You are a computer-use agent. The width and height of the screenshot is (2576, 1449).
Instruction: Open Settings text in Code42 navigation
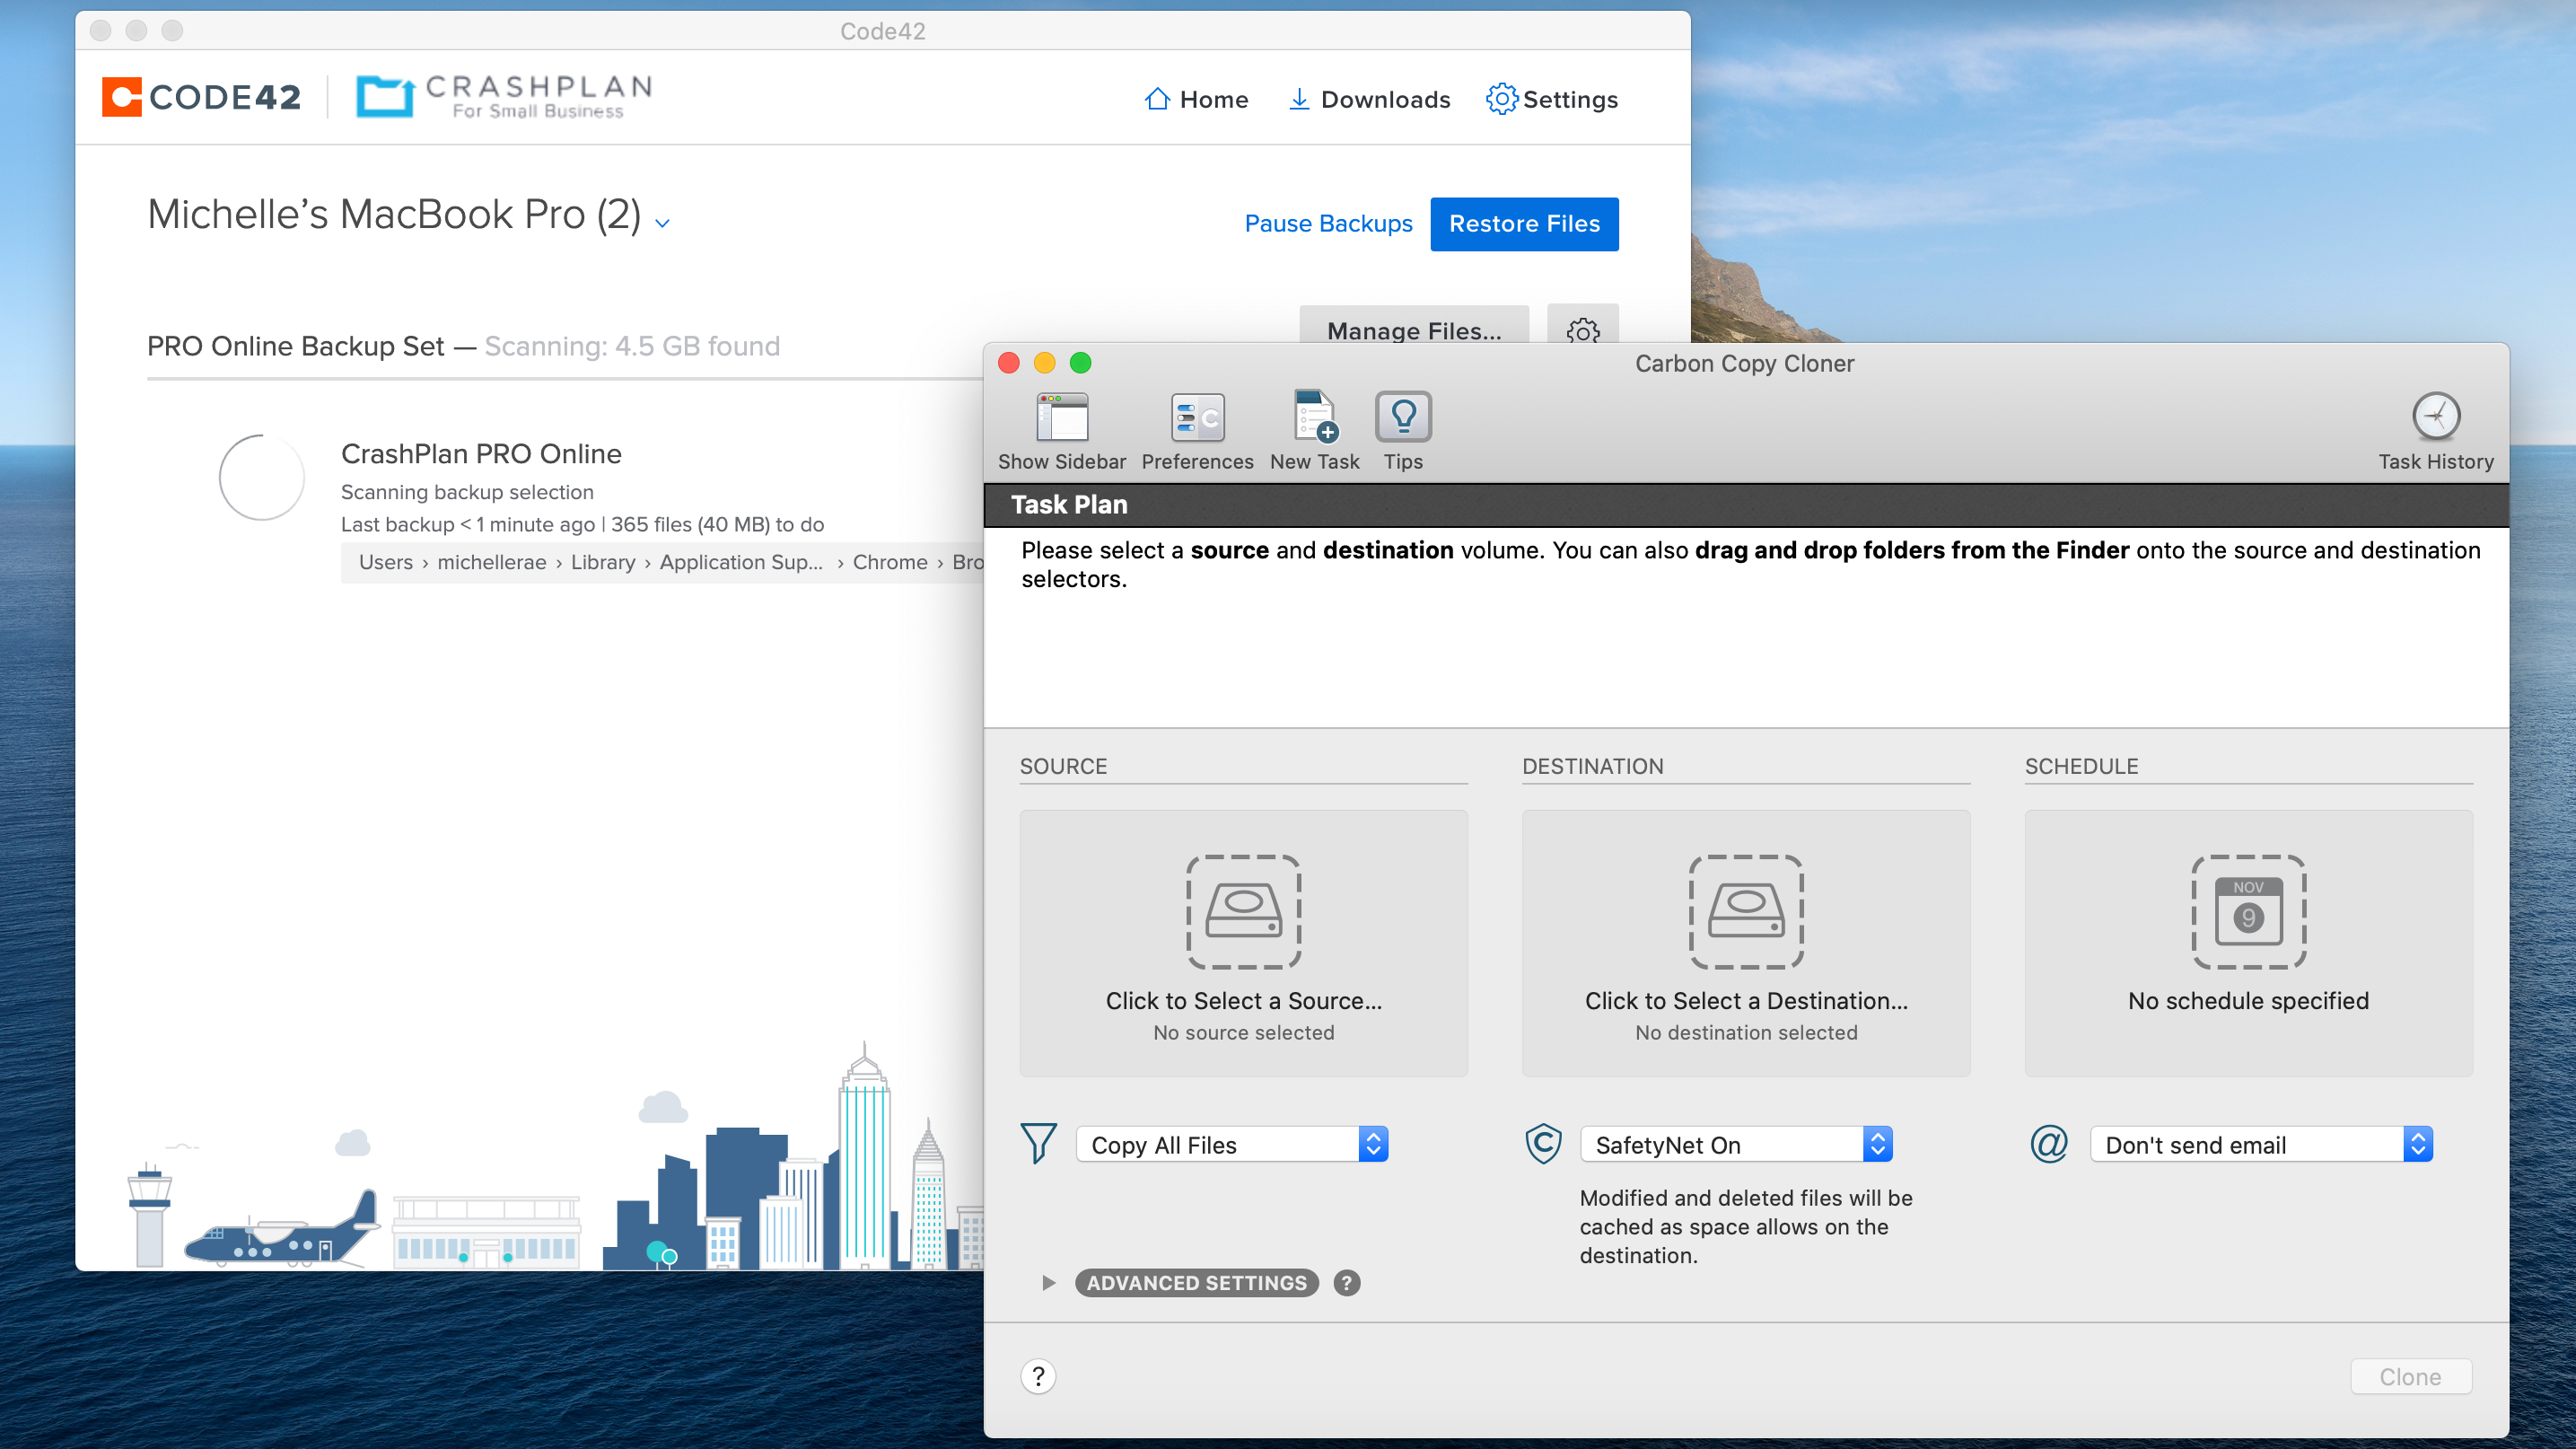[x=1570, y=99]
